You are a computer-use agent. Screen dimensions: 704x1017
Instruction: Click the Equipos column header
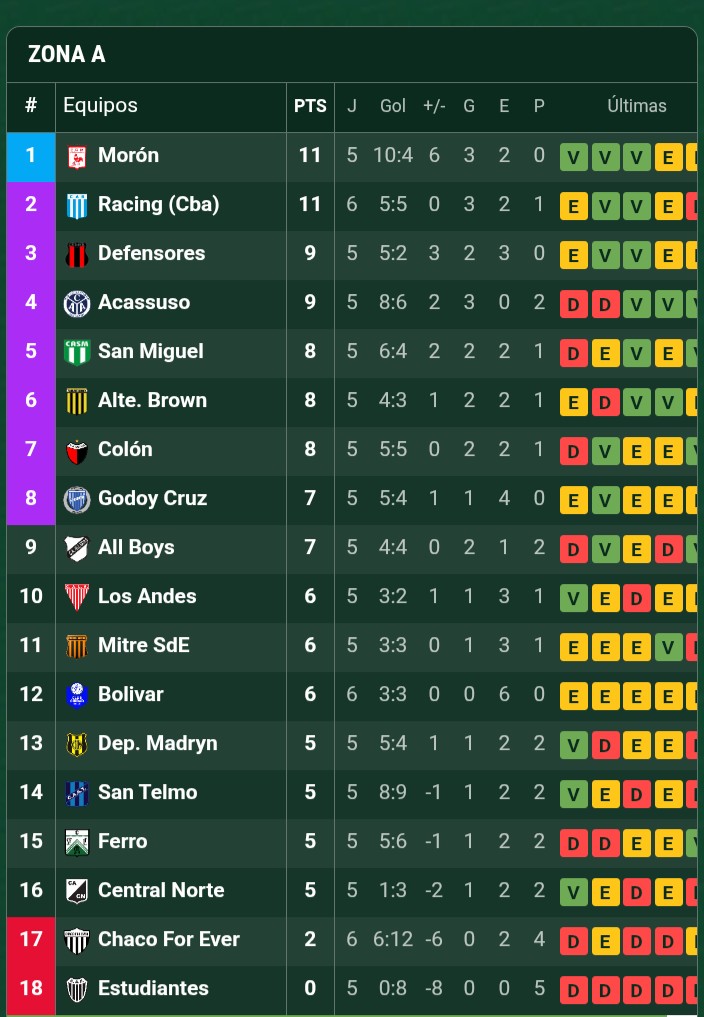click(101, 106)
